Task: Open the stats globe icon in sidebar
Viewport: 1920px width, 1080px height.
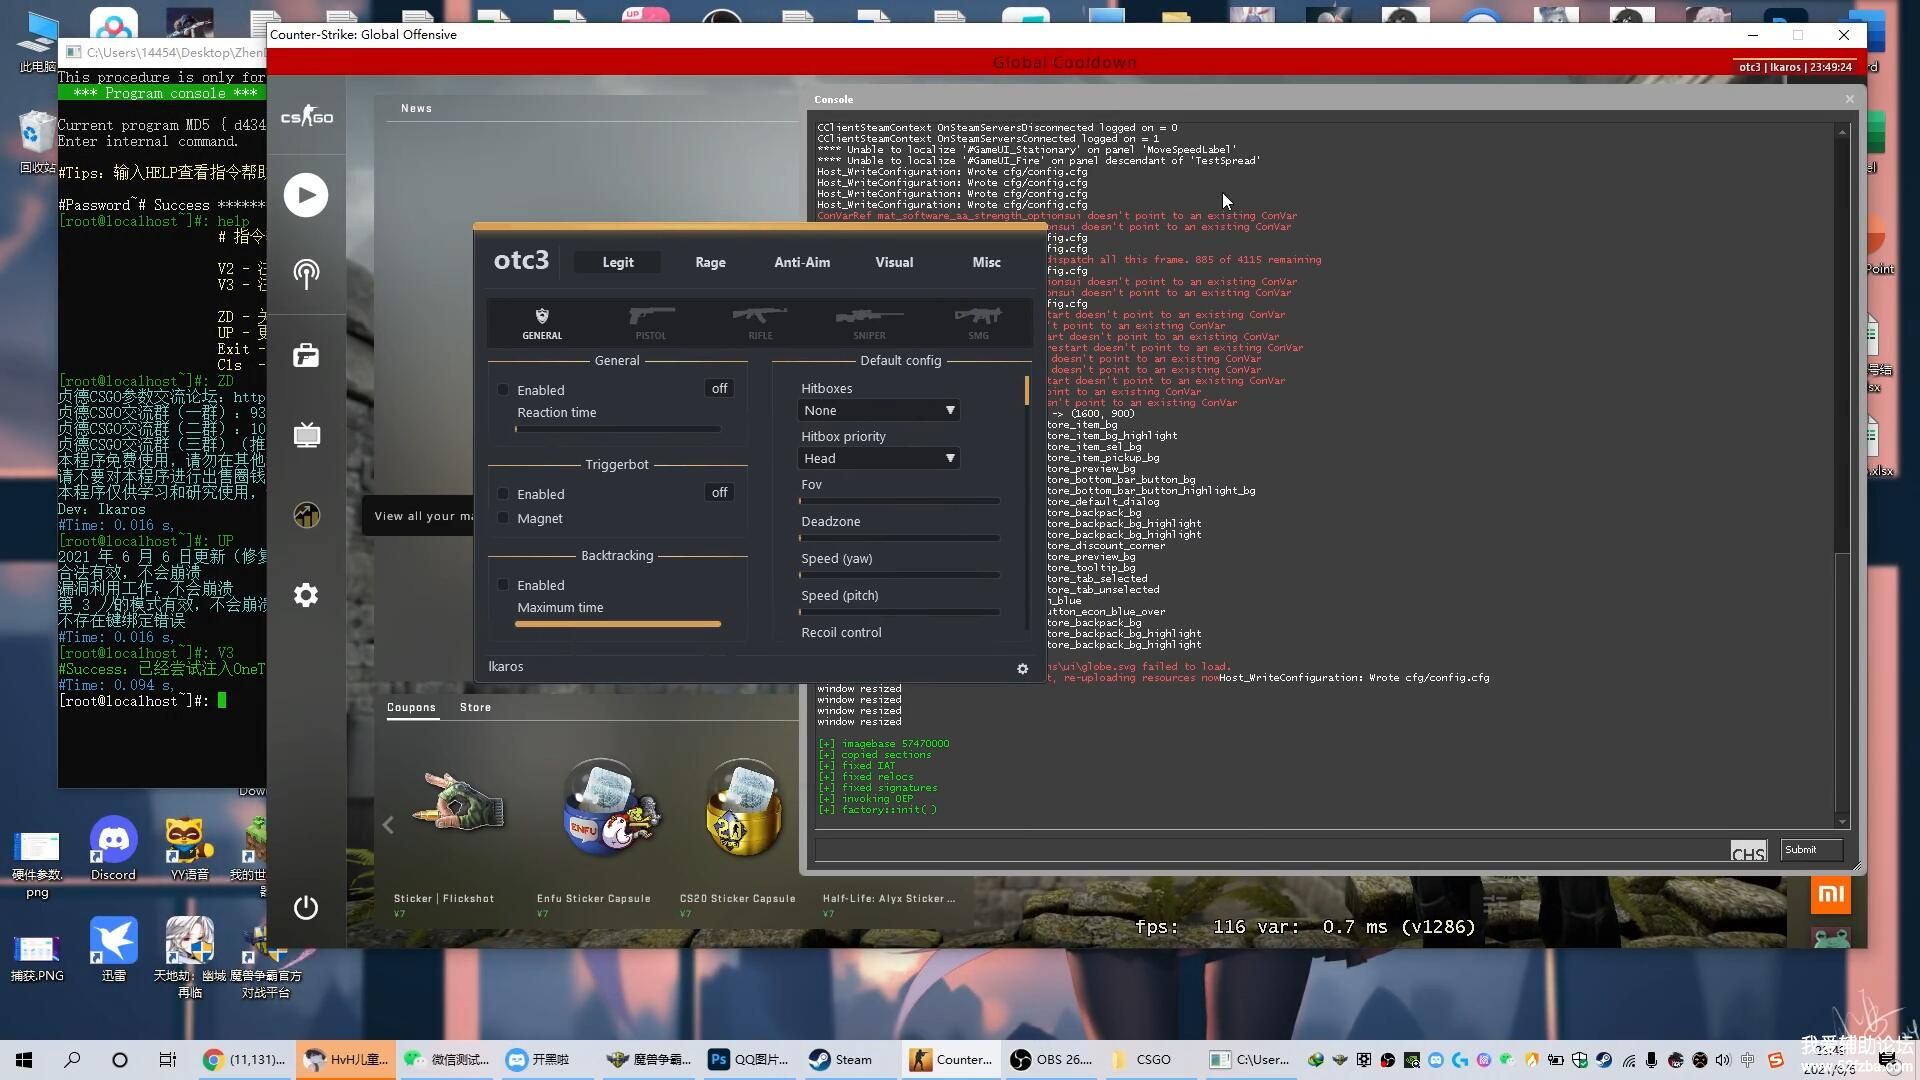Action: [x=306, y=515]
